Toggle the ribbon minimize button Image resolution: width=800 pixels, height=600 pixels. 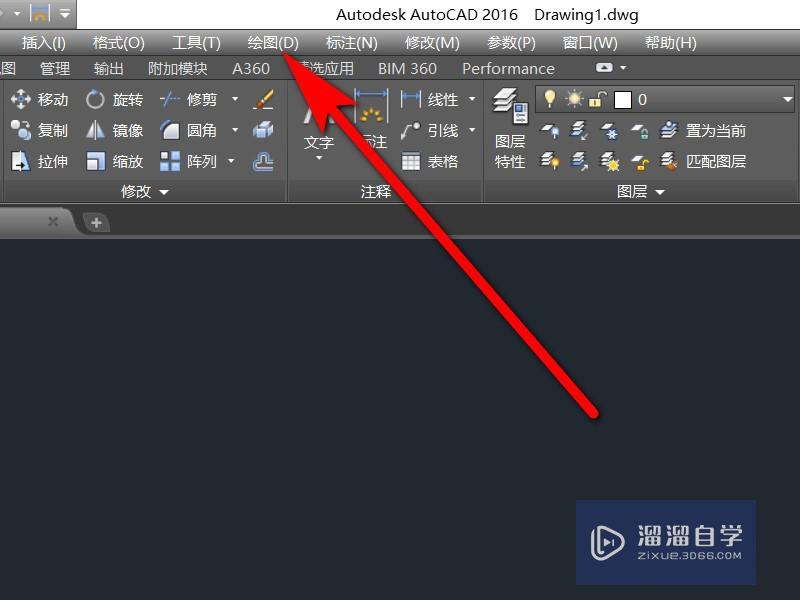click(x=604, y=68)
